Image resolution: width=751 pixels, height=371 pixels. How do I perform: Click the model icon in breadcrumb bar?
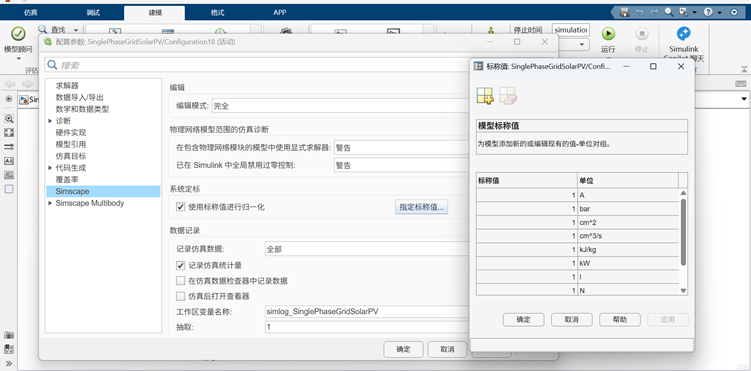(x=23, y=100)
